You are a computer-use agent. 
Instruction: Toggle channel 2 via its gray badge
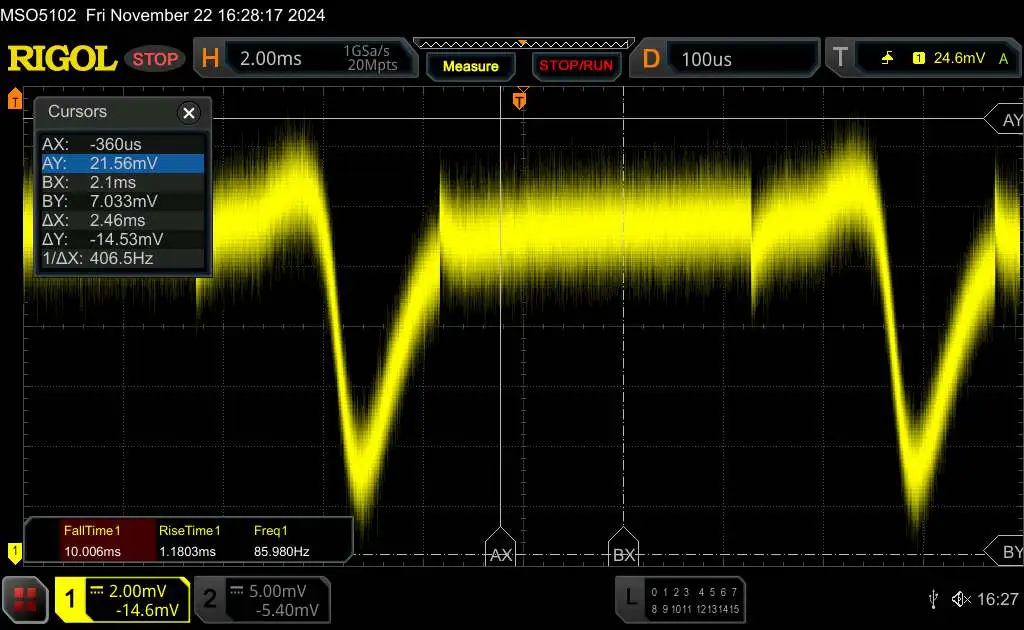(210, 599)
